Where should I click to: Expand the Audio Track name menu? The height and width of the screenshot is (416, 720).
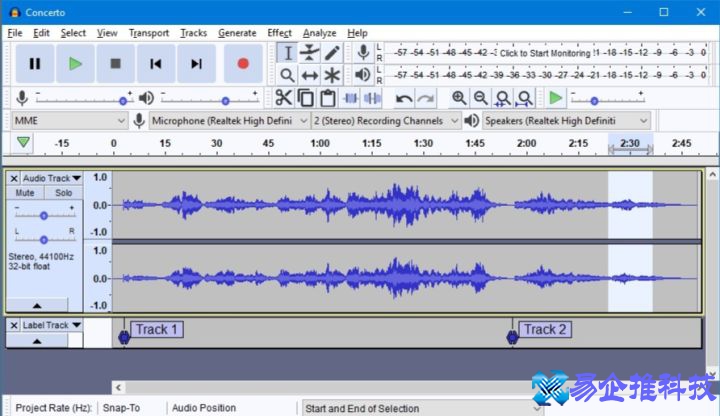[51, 178]
